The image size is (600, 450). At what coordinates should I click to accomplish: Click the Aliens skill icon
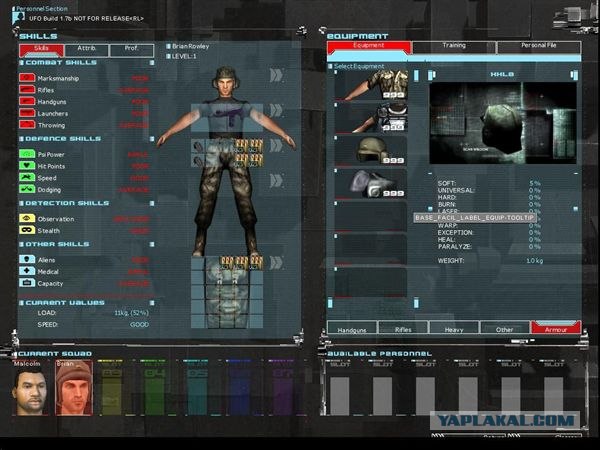point(26,259)
